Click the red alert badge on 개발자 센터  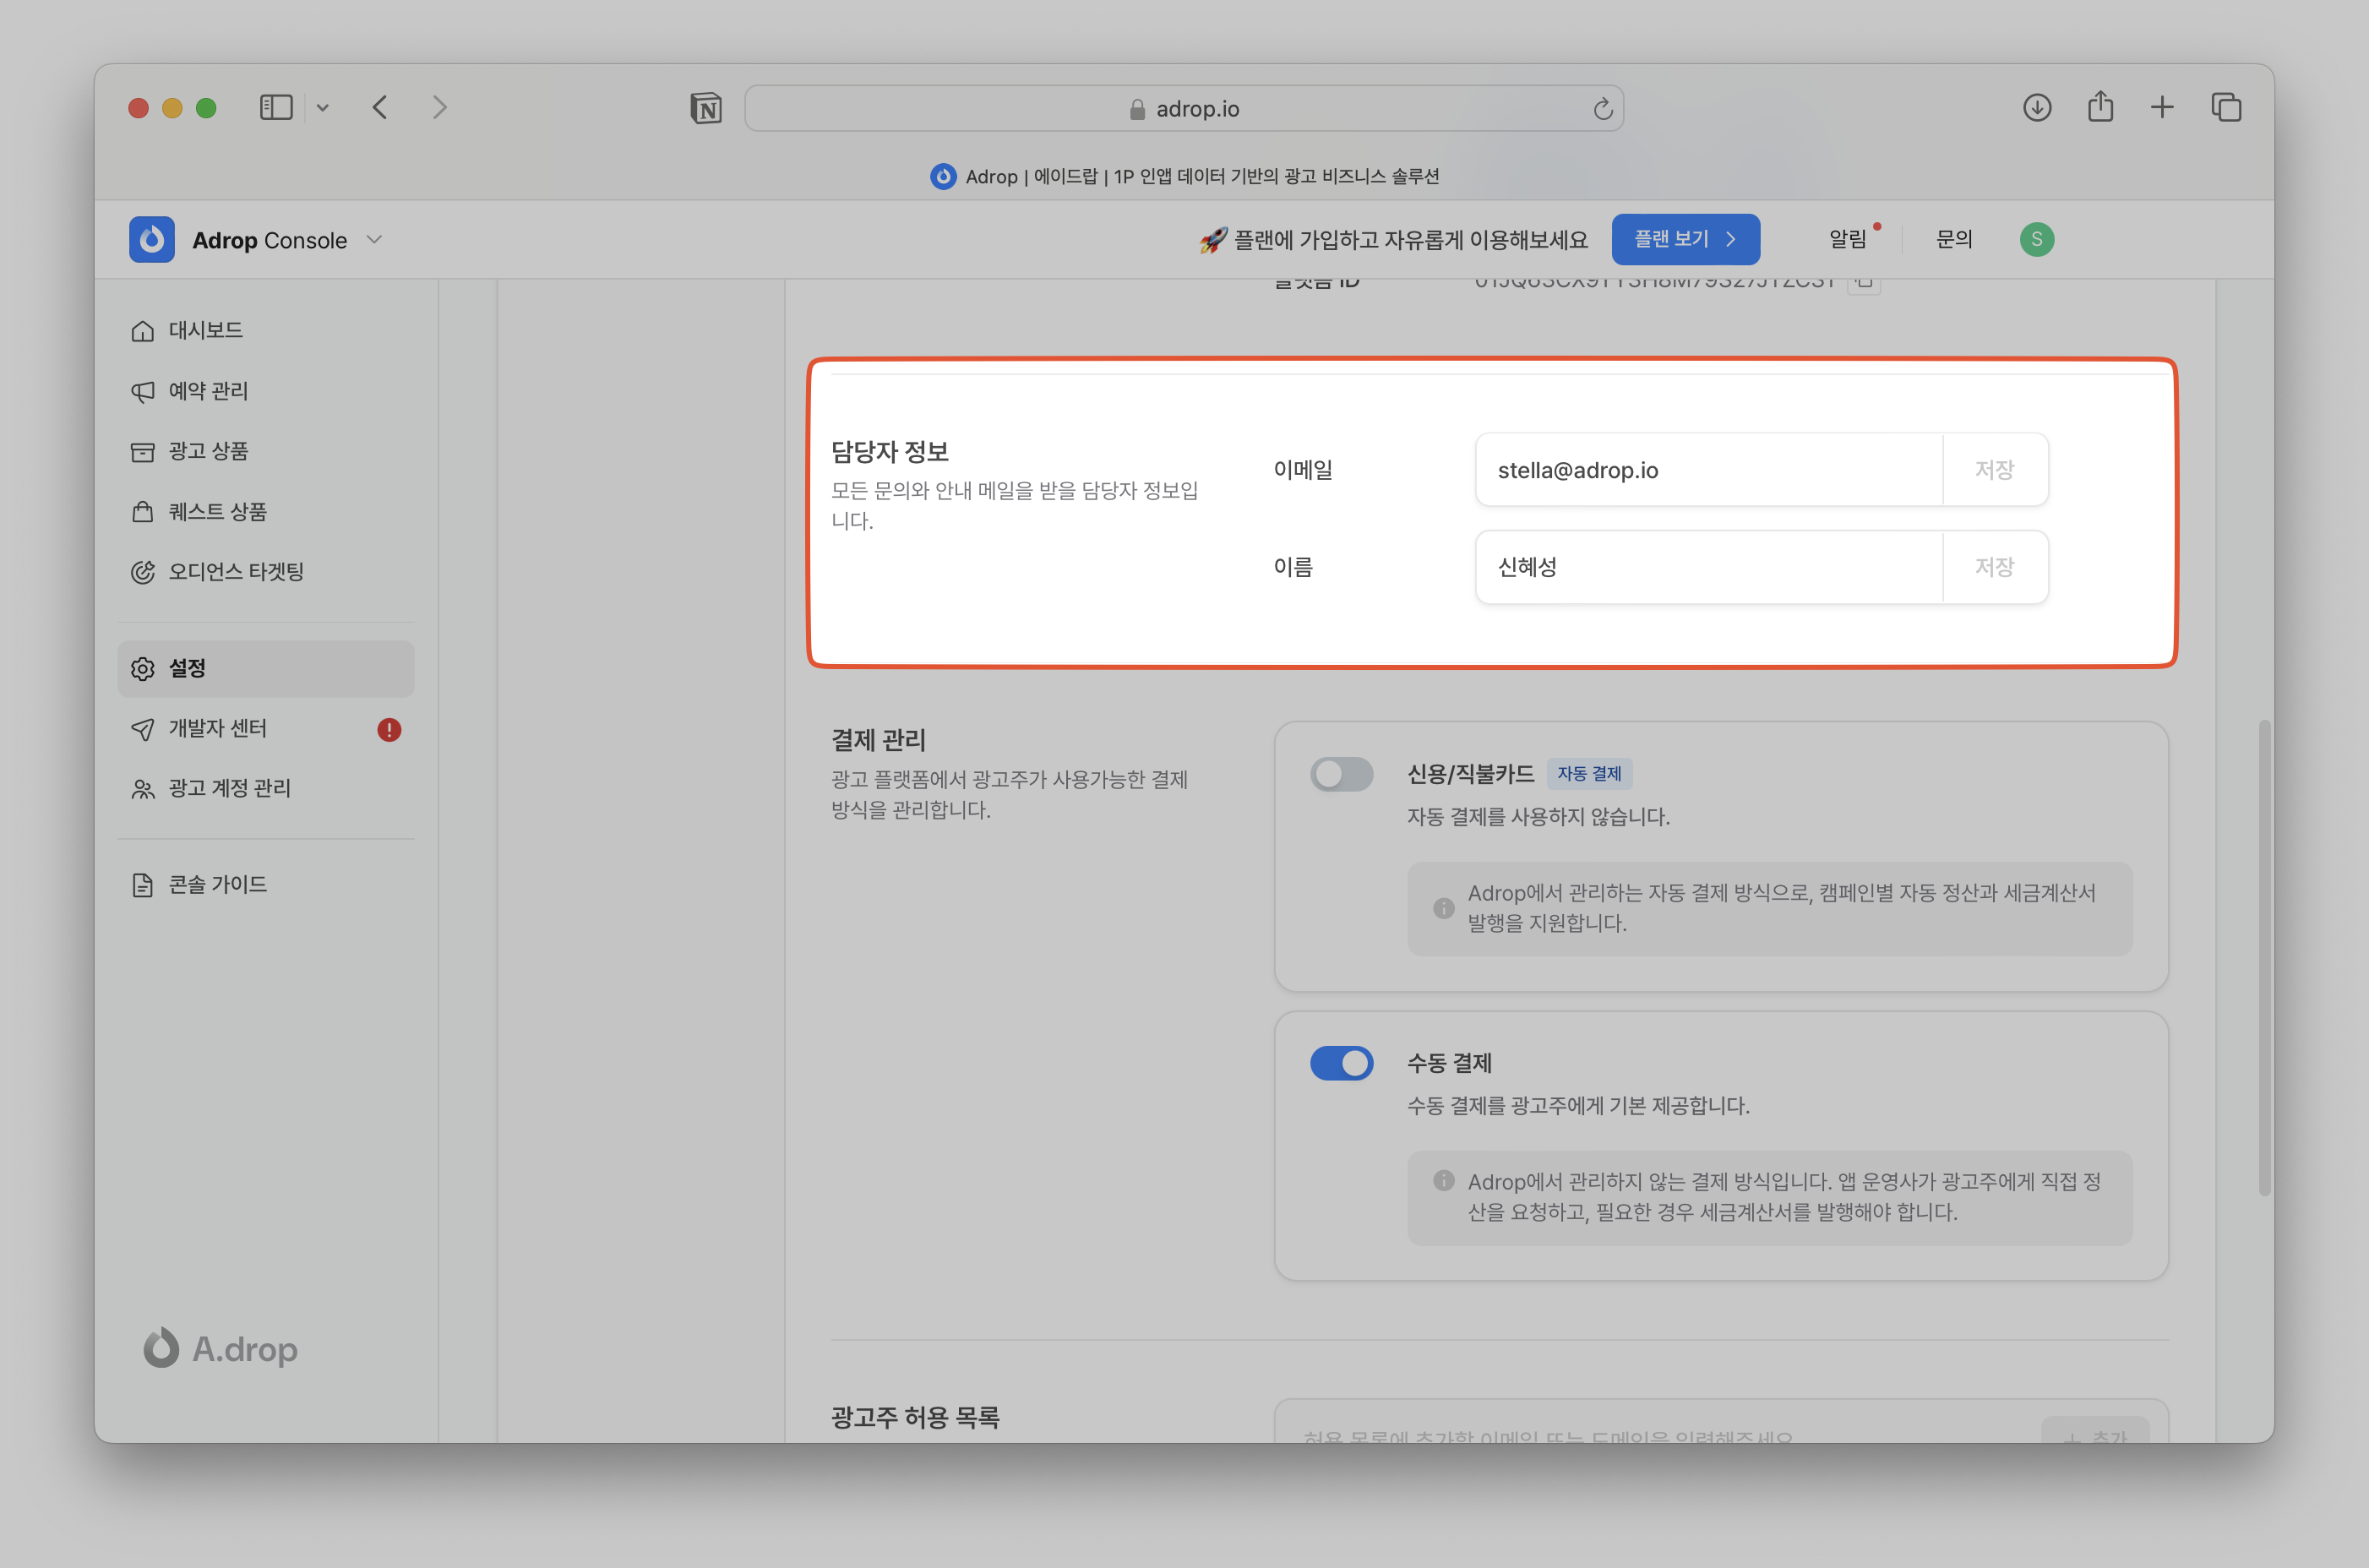pos(389,730)
